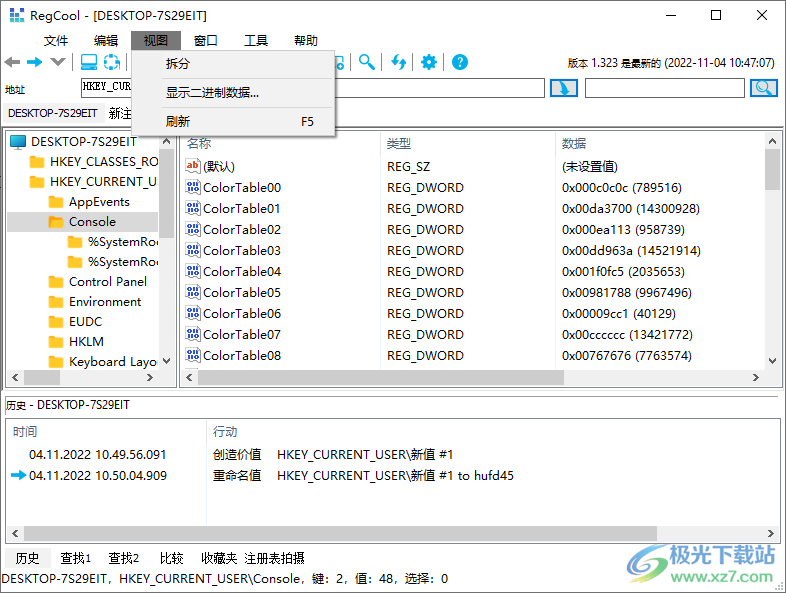
Task: Click the magnifier search toolbar icon
Action: tap(366, 62)
